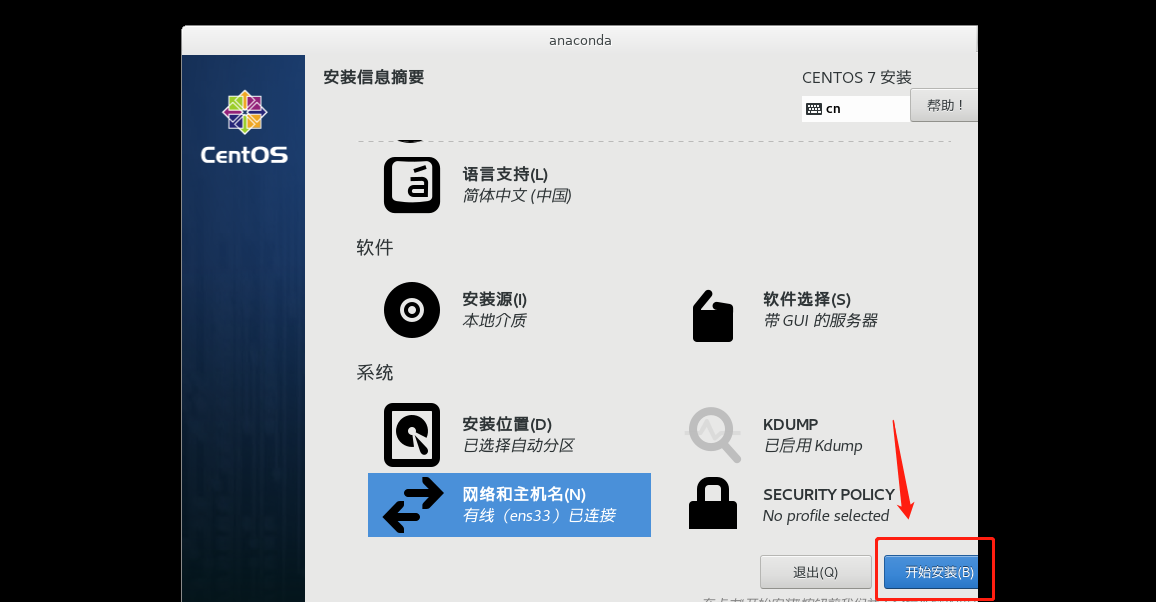The image size is (1156, 602).
Task: Select the cn keyboard layout field
Action: click(855, 108)
